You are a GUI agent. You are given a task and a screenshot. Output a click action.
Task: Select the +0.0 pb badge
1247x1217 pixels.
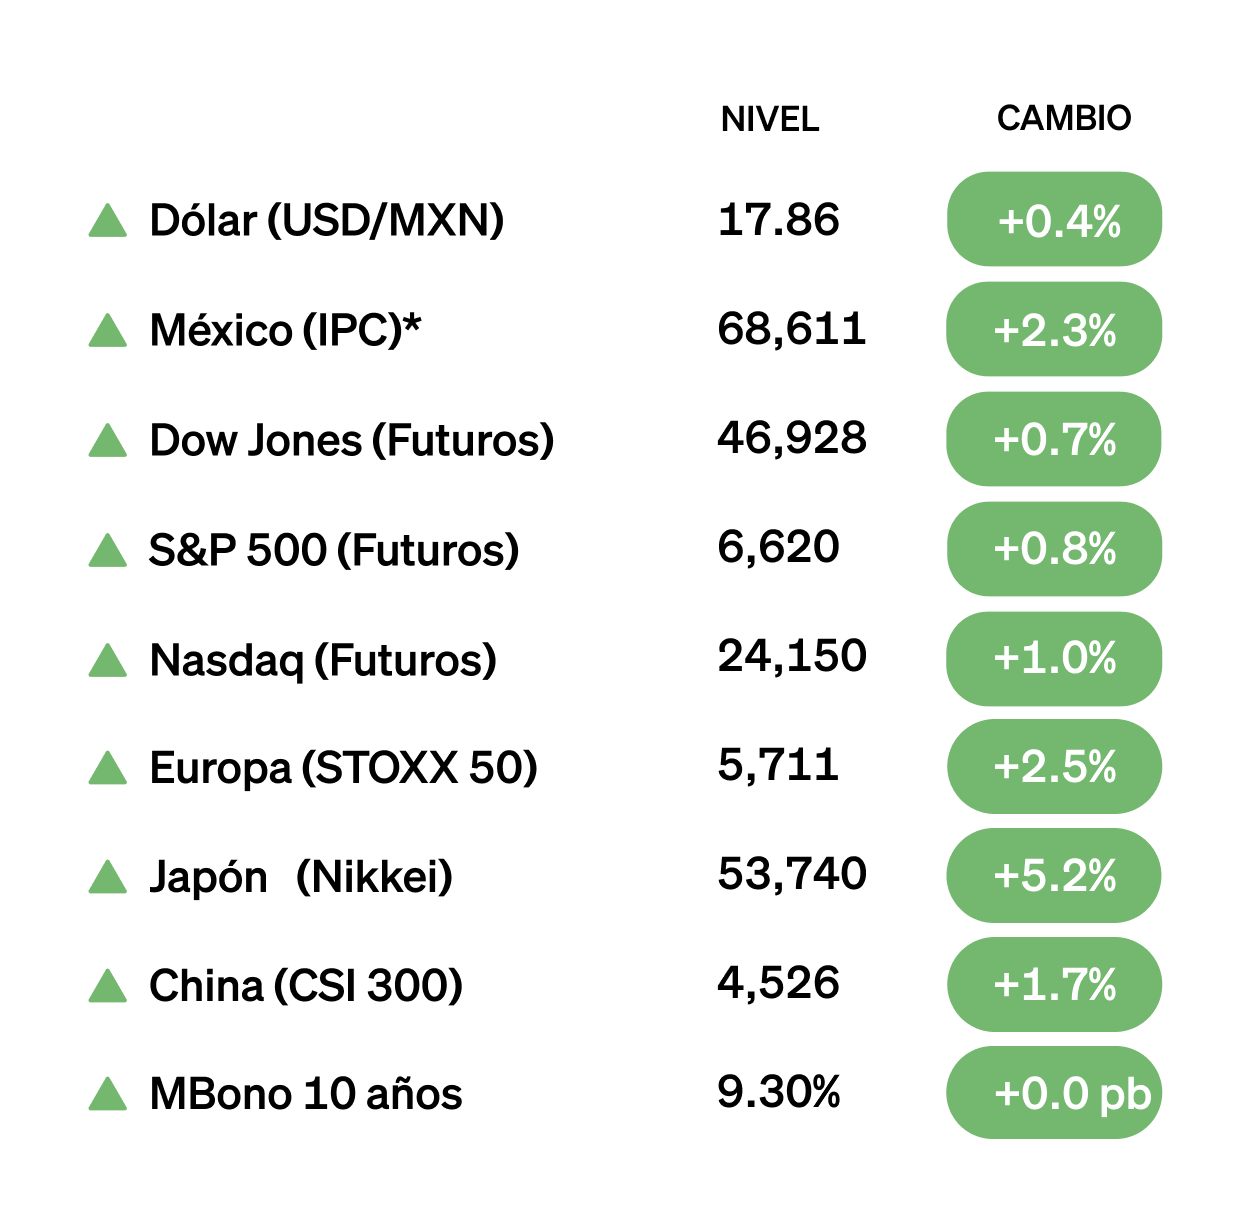click(x=1055, y=1093)
